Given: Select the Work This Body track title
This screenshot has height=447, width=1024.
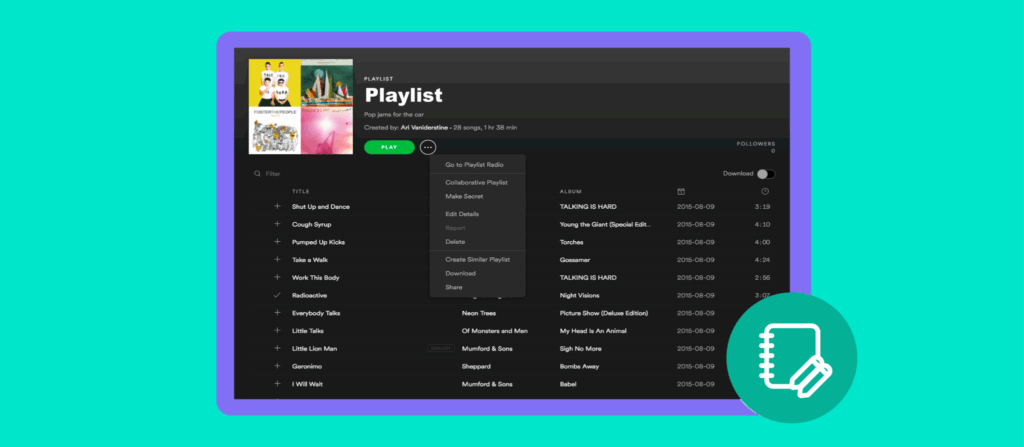Looking at the screenshot, I should [x=315, y=277].
